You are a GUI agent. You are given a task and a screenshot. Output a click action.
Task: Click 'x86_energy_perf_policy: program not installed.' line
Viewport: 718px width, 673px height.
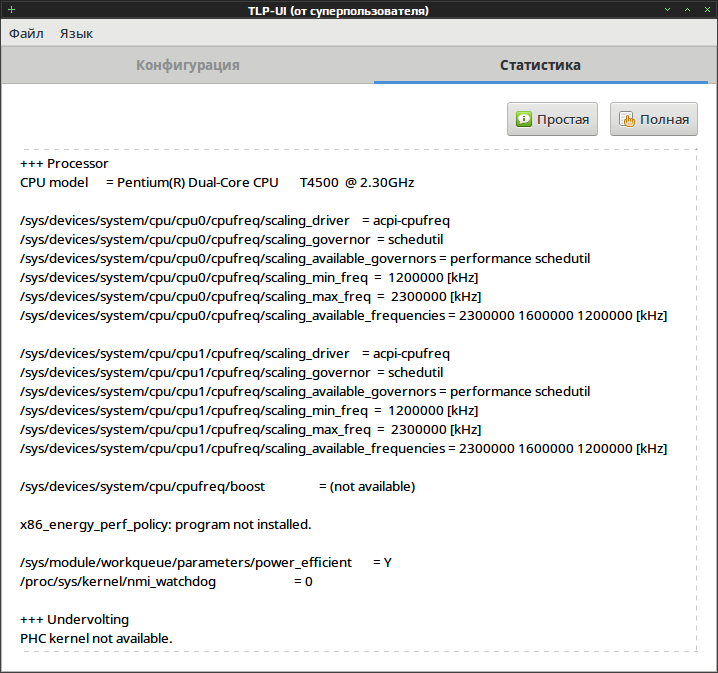tap(166, 525)
